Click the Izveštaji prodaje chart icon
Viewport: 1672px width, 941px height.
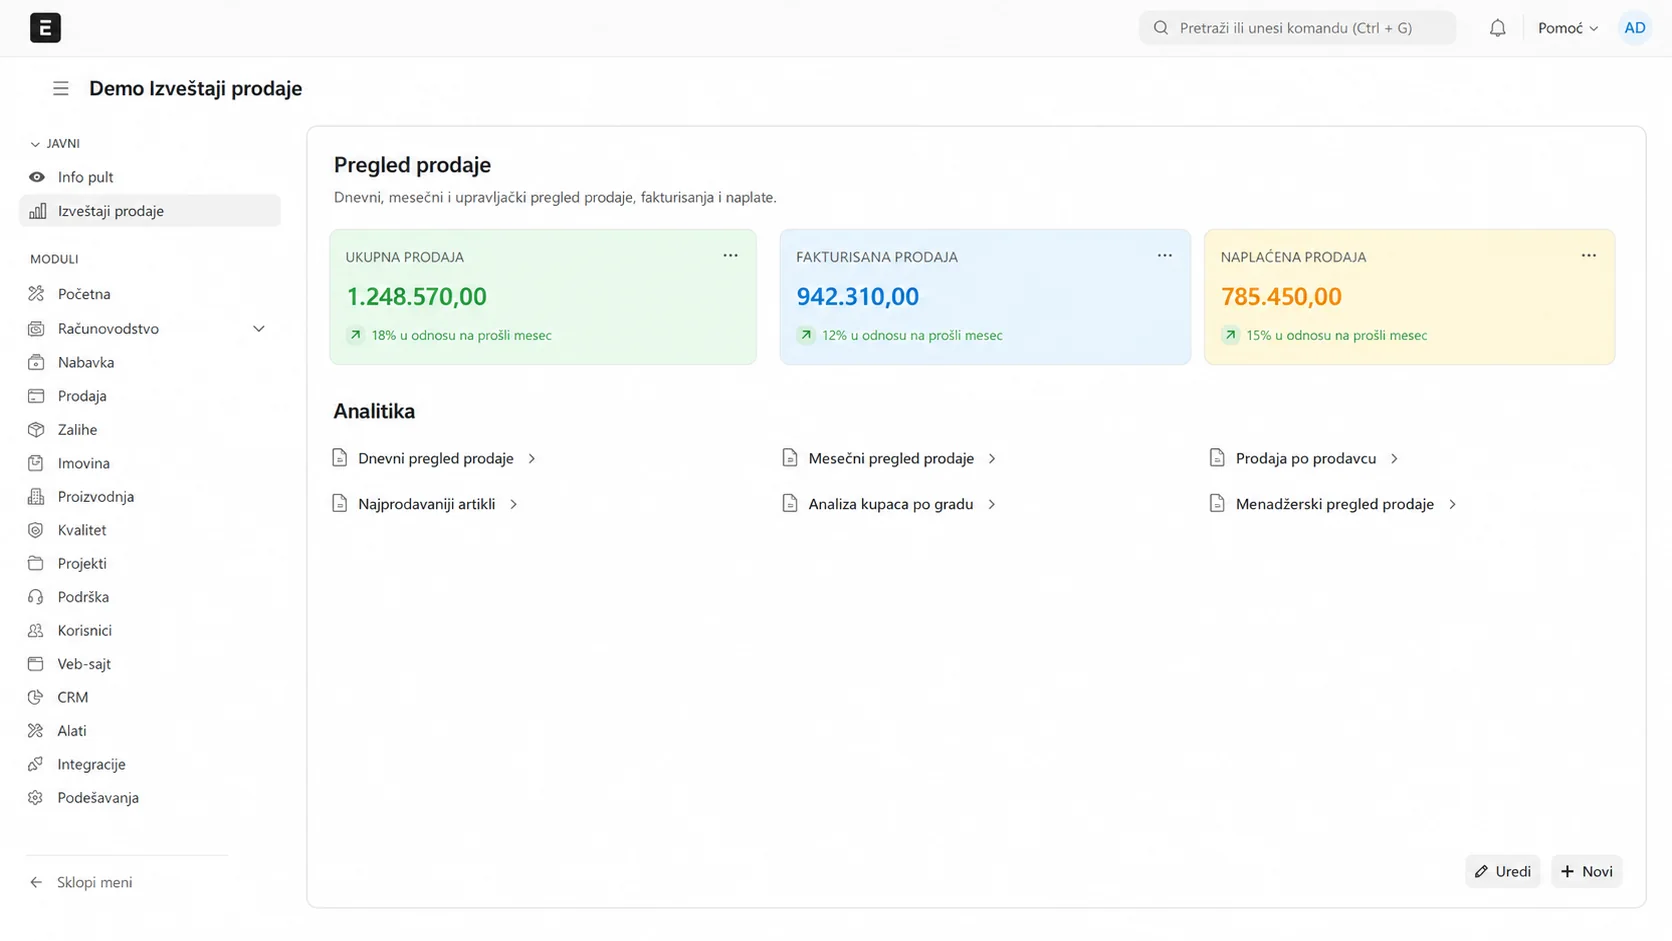(x=37, y=211)
